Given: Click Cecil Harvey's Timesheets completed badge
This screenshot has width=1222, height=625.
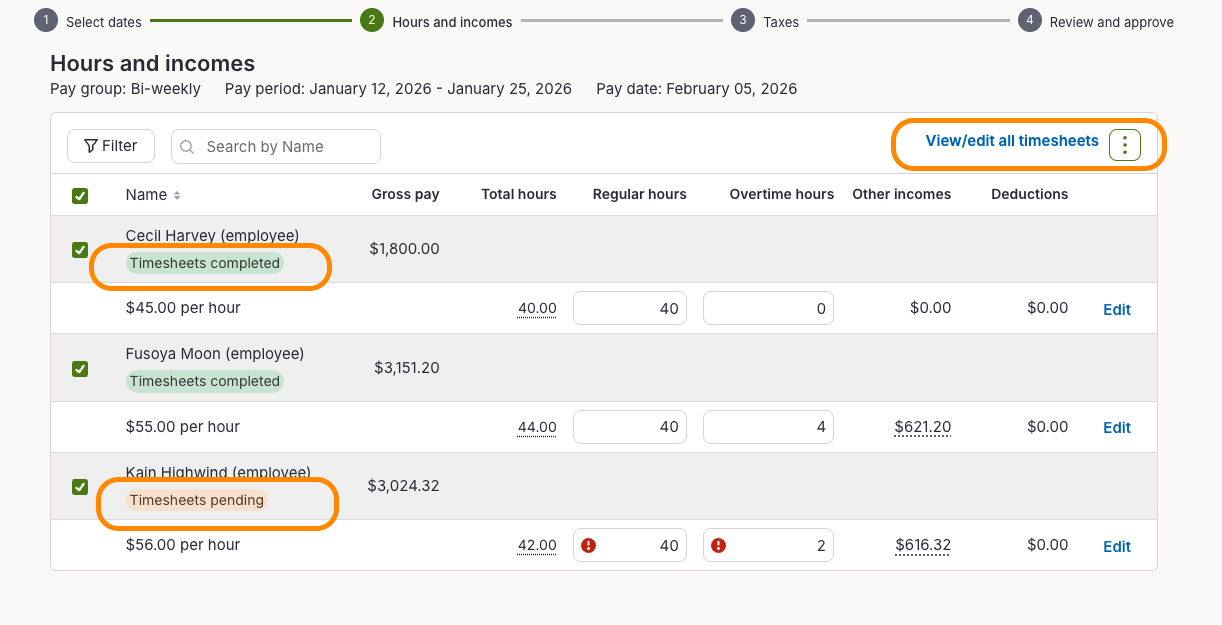Looking at the screenshot, I should click(x=205, y=263).
